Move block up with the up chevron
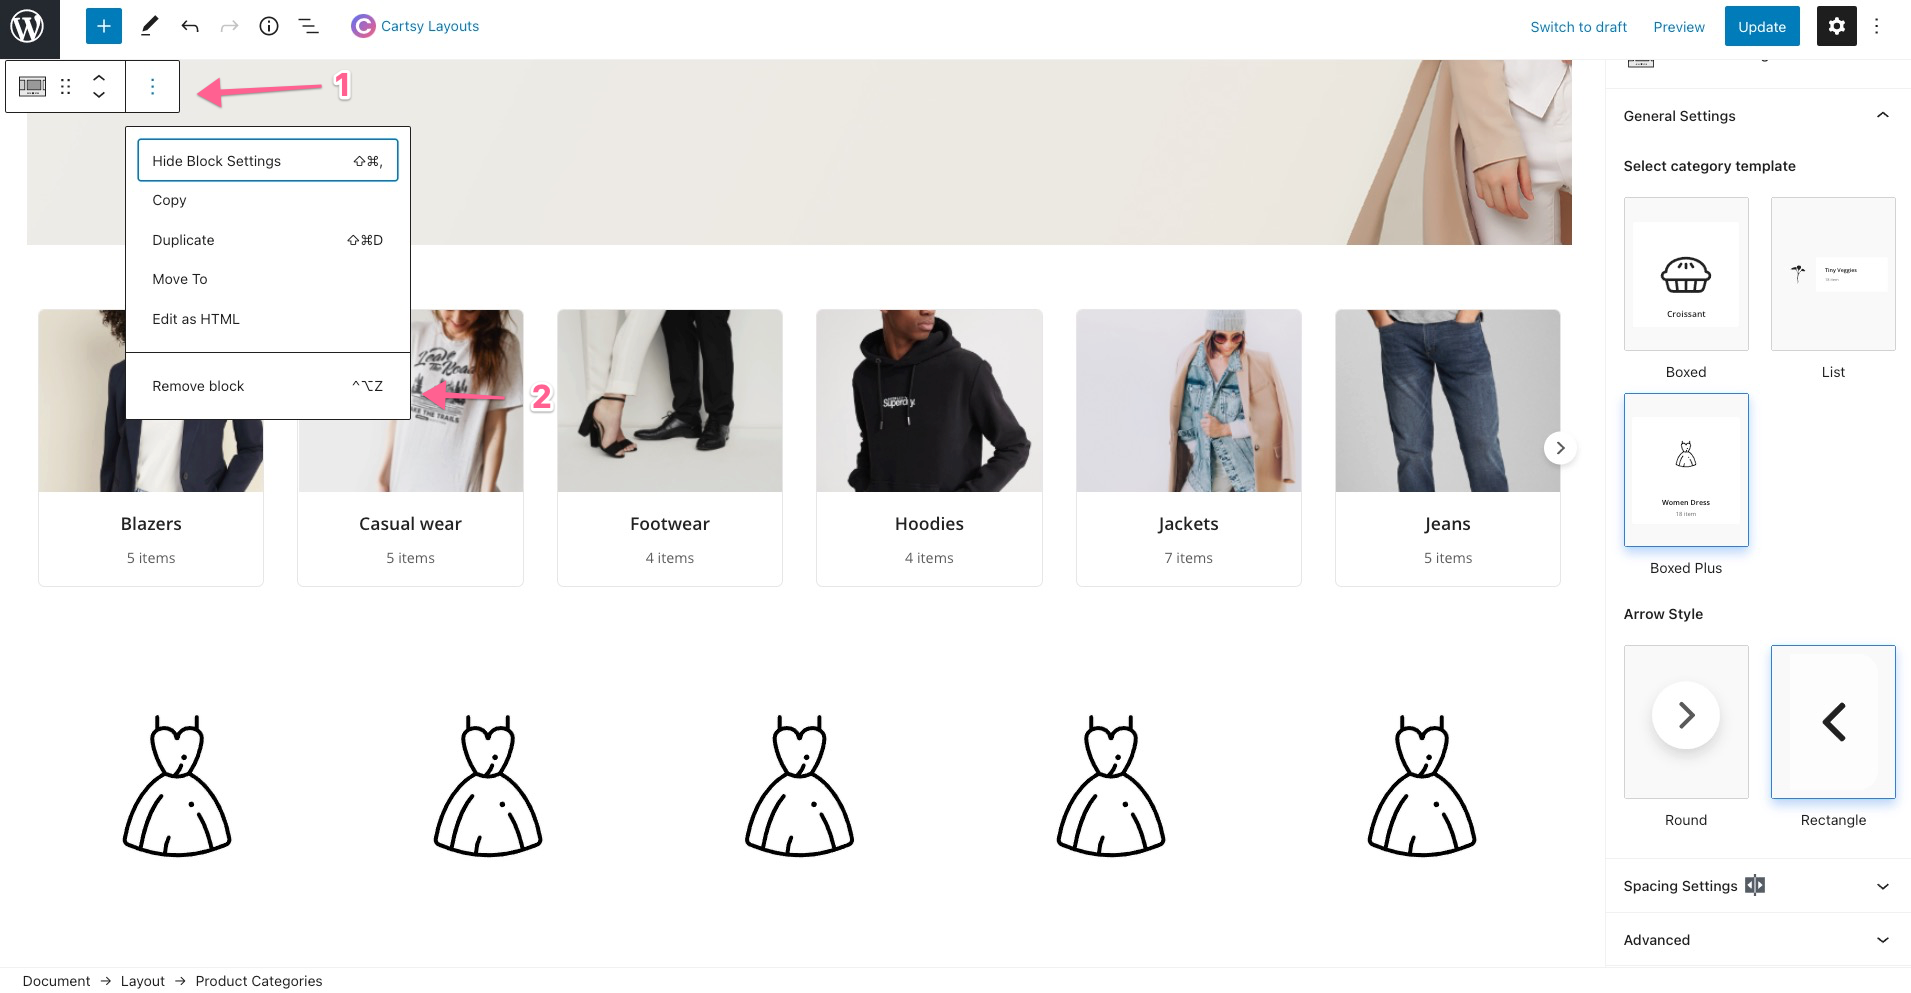1911x993 pixels. [99, 77]
